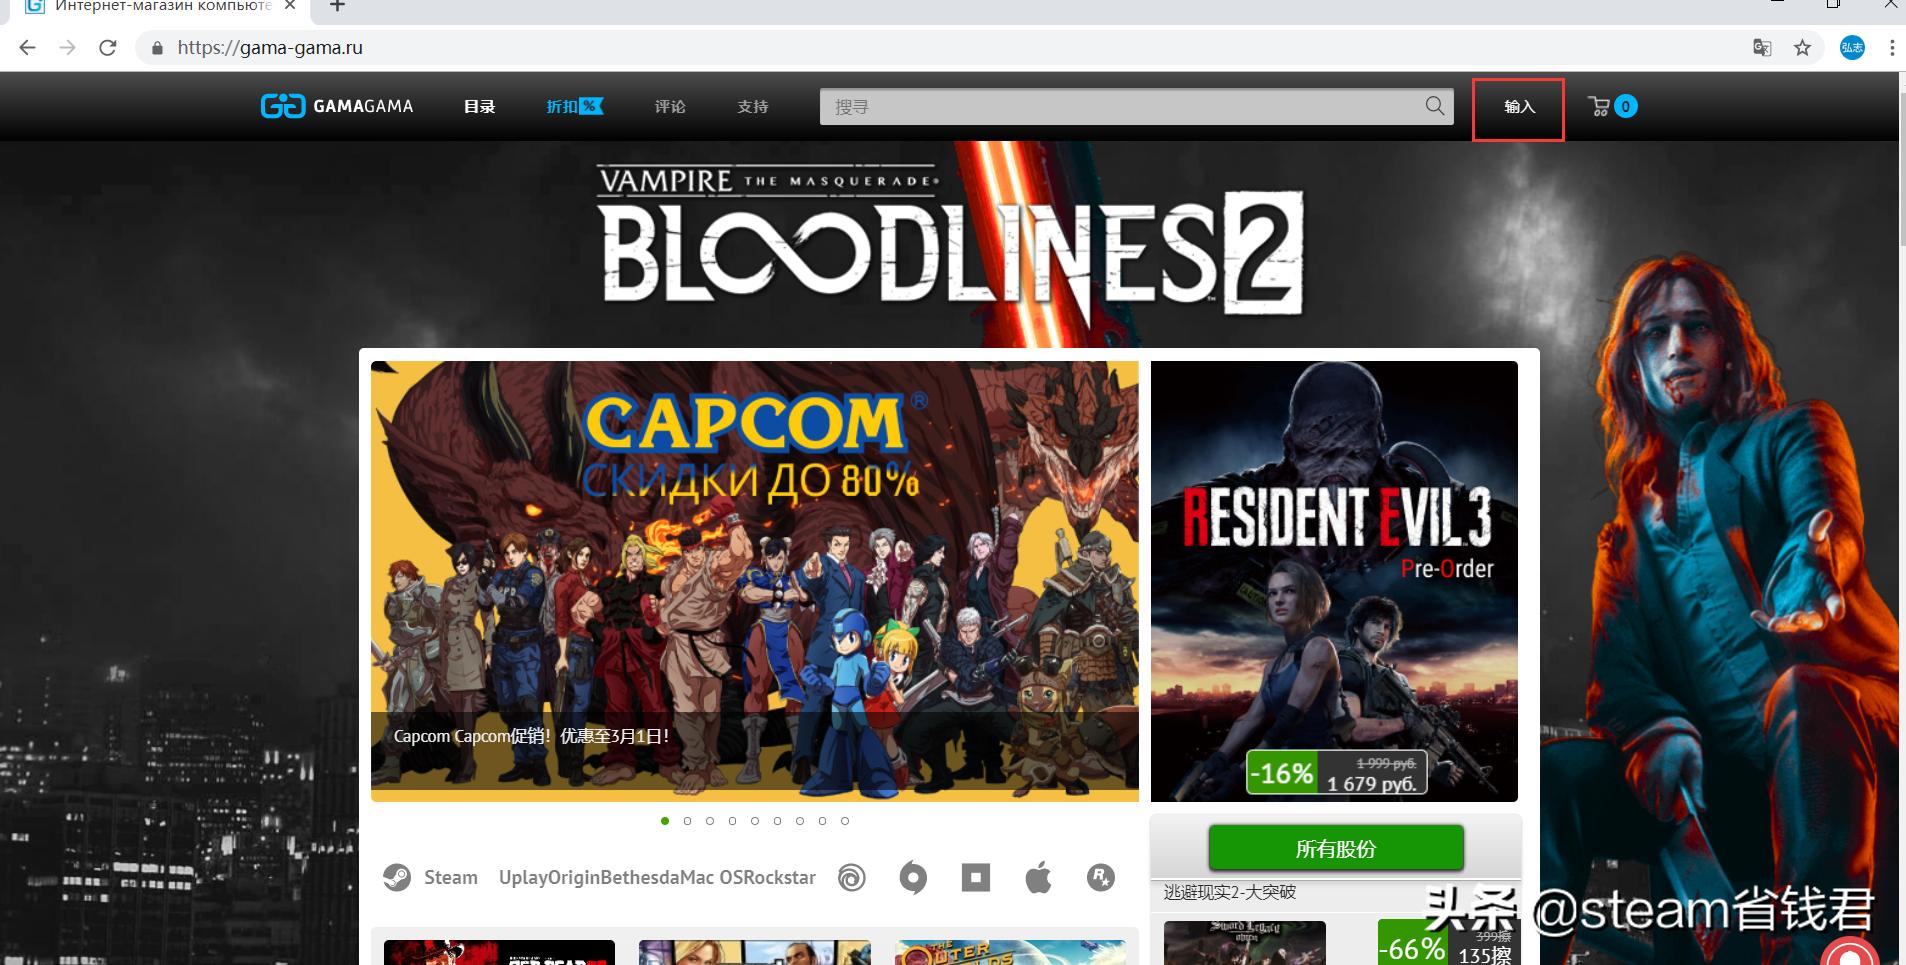
Task: Filter by the Origin platform icon
Action: 913,878
